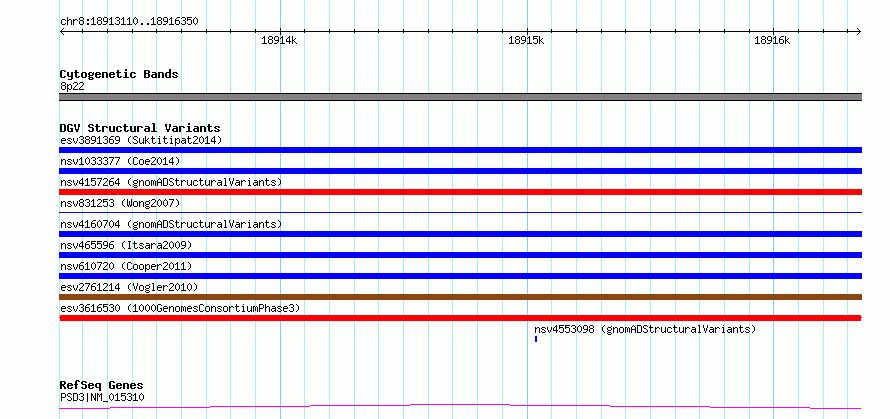Click the nsv4160704 gnomAD label

pos(171,224)
